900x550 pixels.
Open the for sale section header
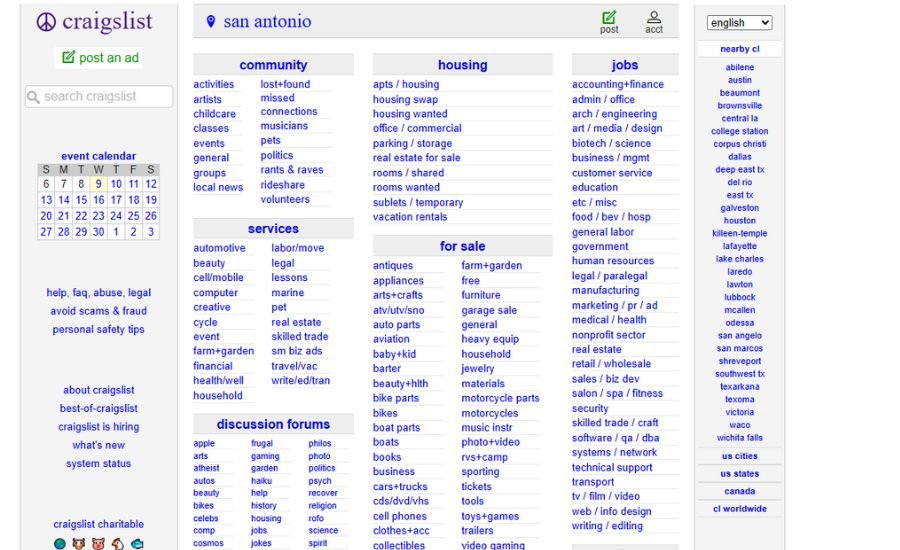(463, 246)
